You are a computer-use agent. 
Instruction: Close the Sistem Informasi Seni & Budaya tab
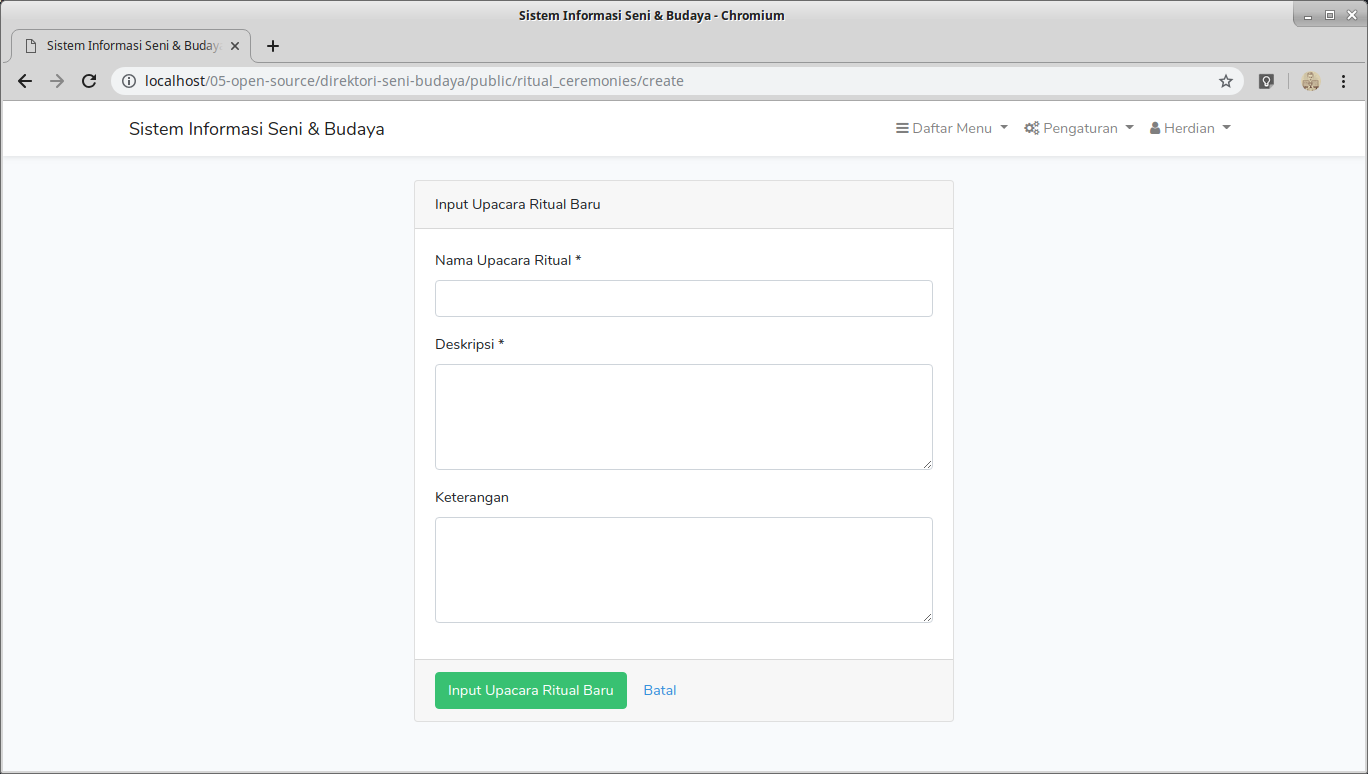point(235,46)
